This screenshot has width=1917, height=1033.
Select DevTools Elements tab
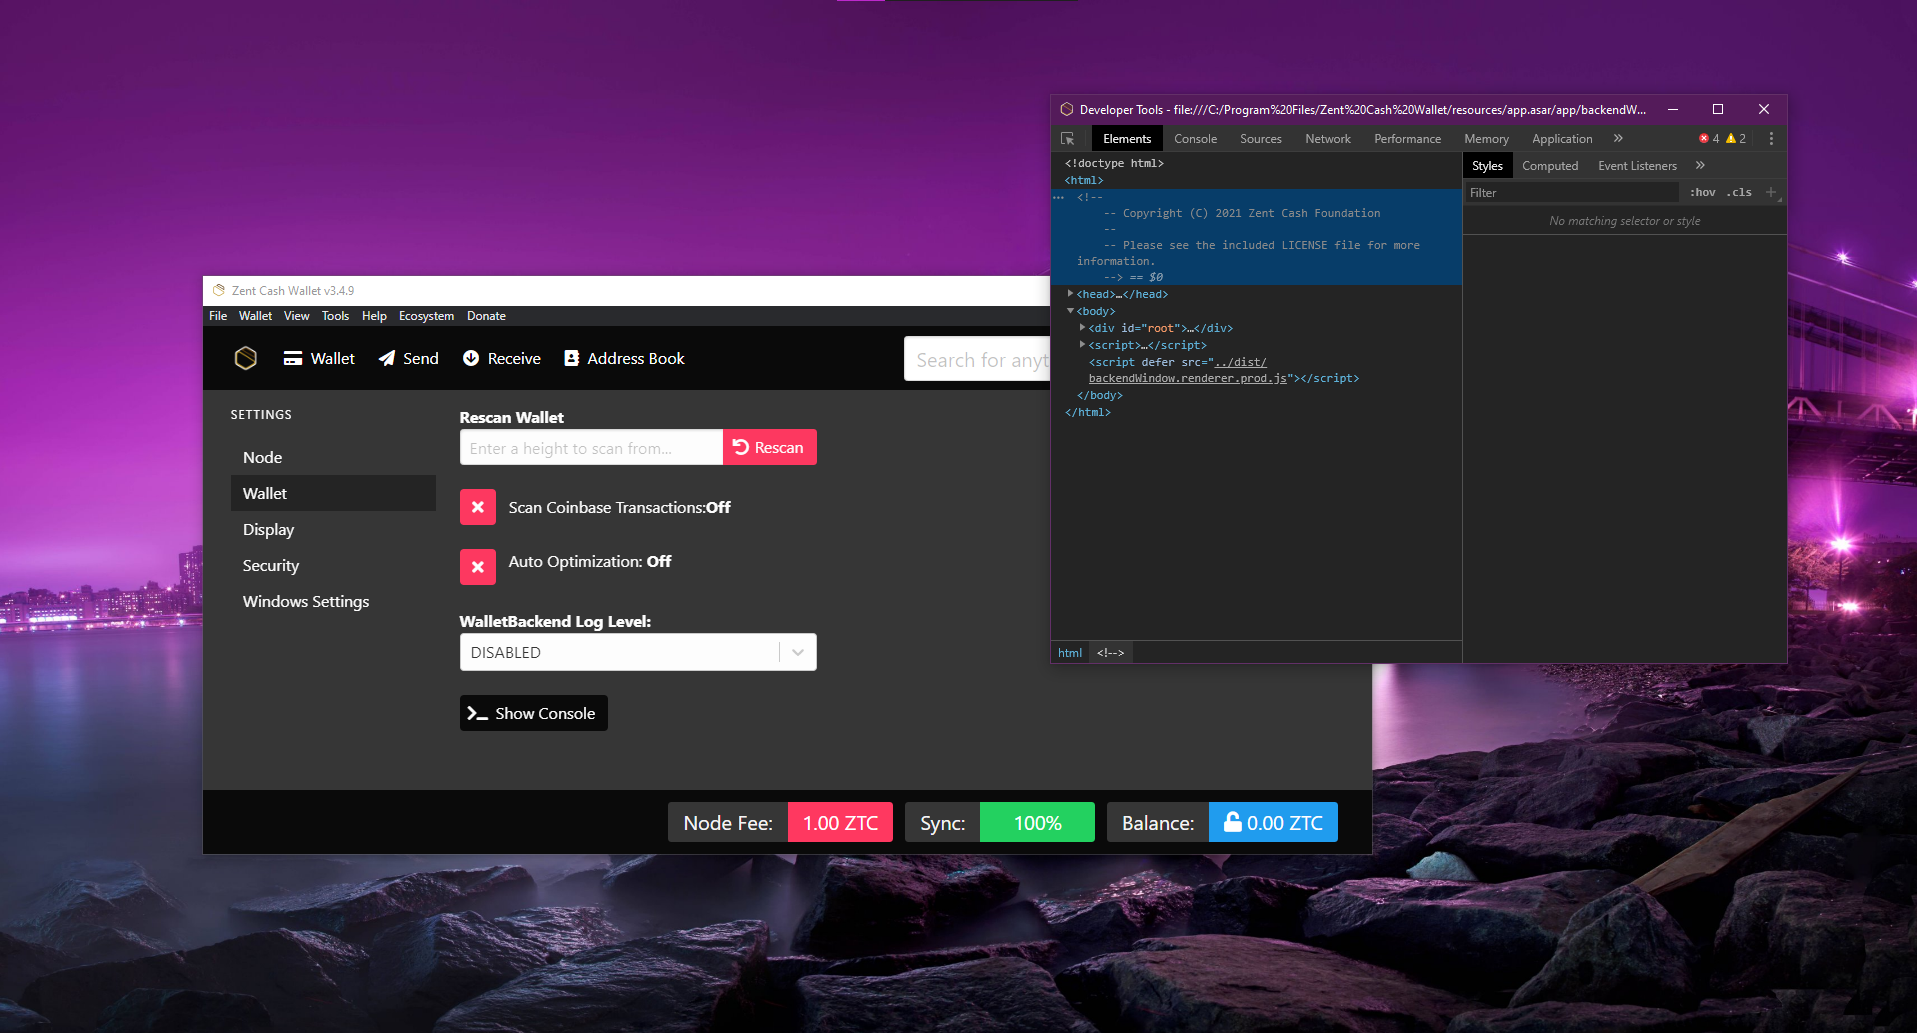click(1127, 139)
